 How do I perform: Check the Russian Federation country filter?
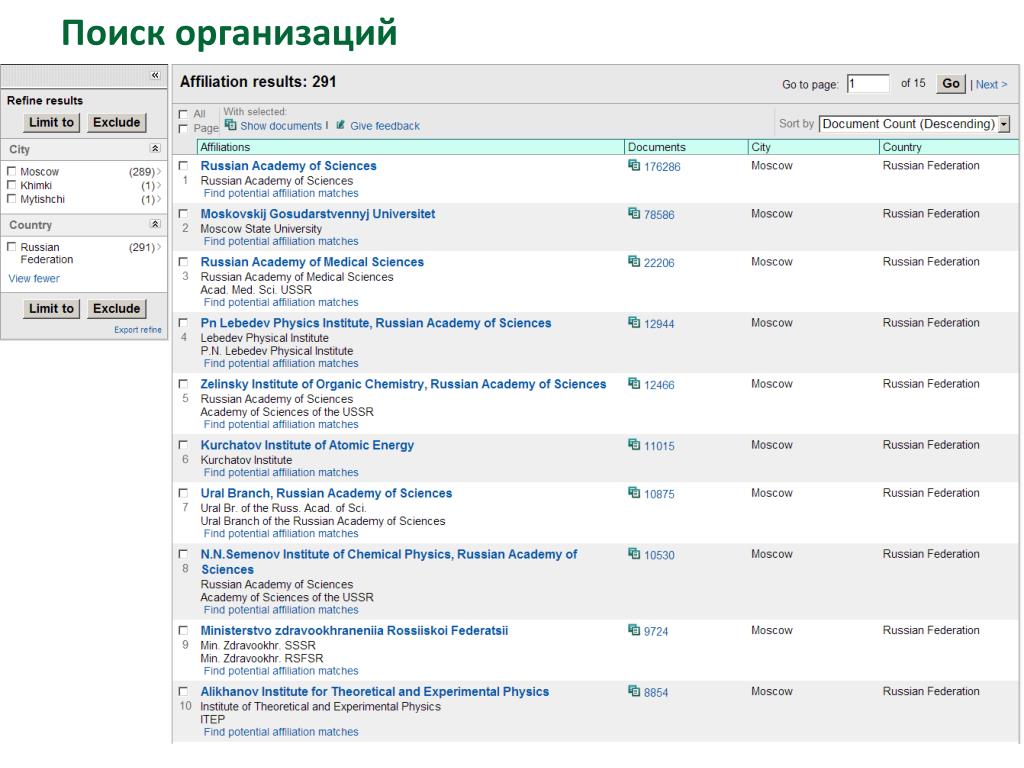(11, 247)
